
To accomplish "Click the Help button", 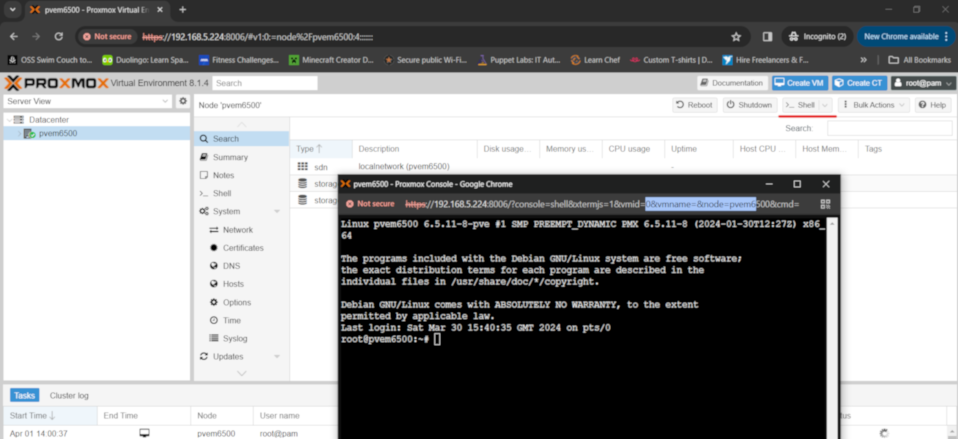I will pyautogui.click(x=932, y=105).
